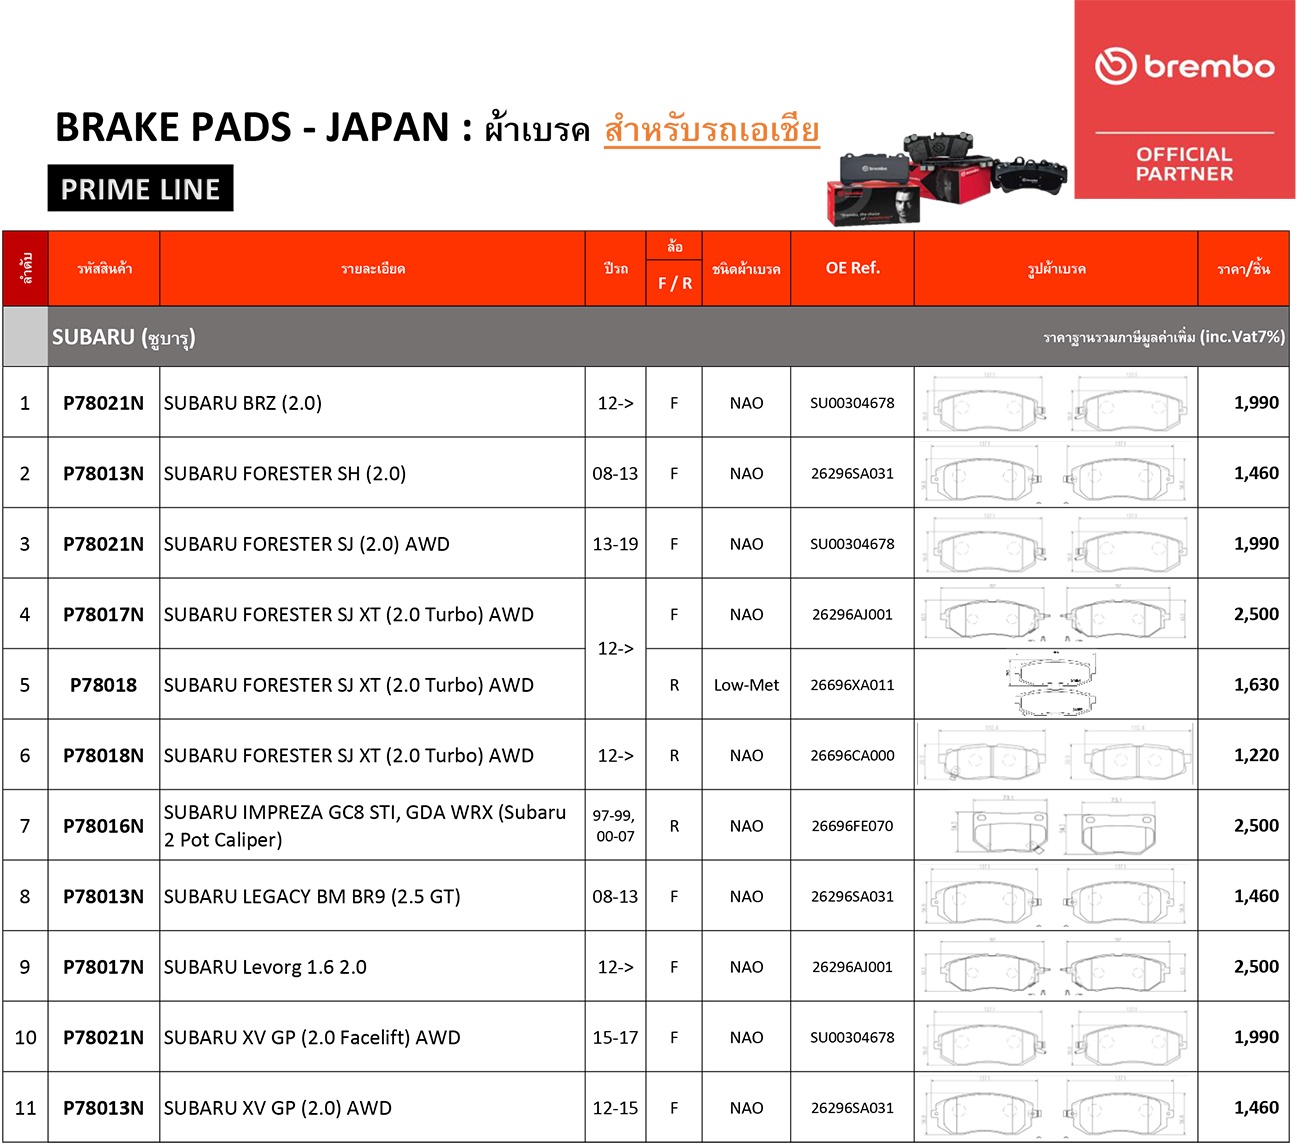Click SUBARU IMPREZA GC8 STI description

pyautogui.click(x=365, y=826)
